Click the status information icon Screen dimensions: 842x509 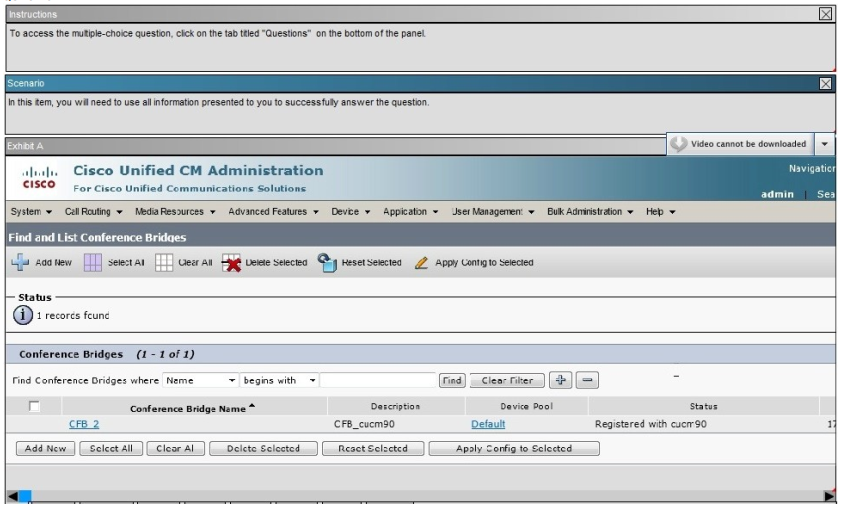(23, 315)
